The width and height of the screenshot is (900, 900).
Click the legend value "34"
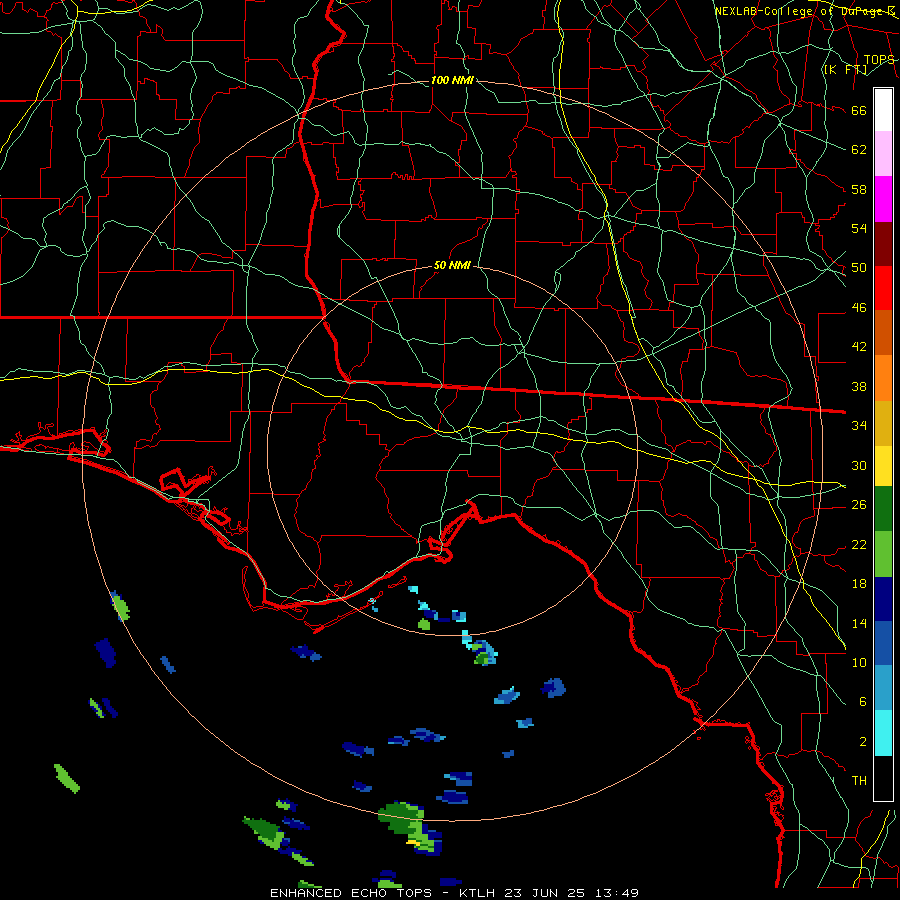pyautogui.click(x=859, y=426)
